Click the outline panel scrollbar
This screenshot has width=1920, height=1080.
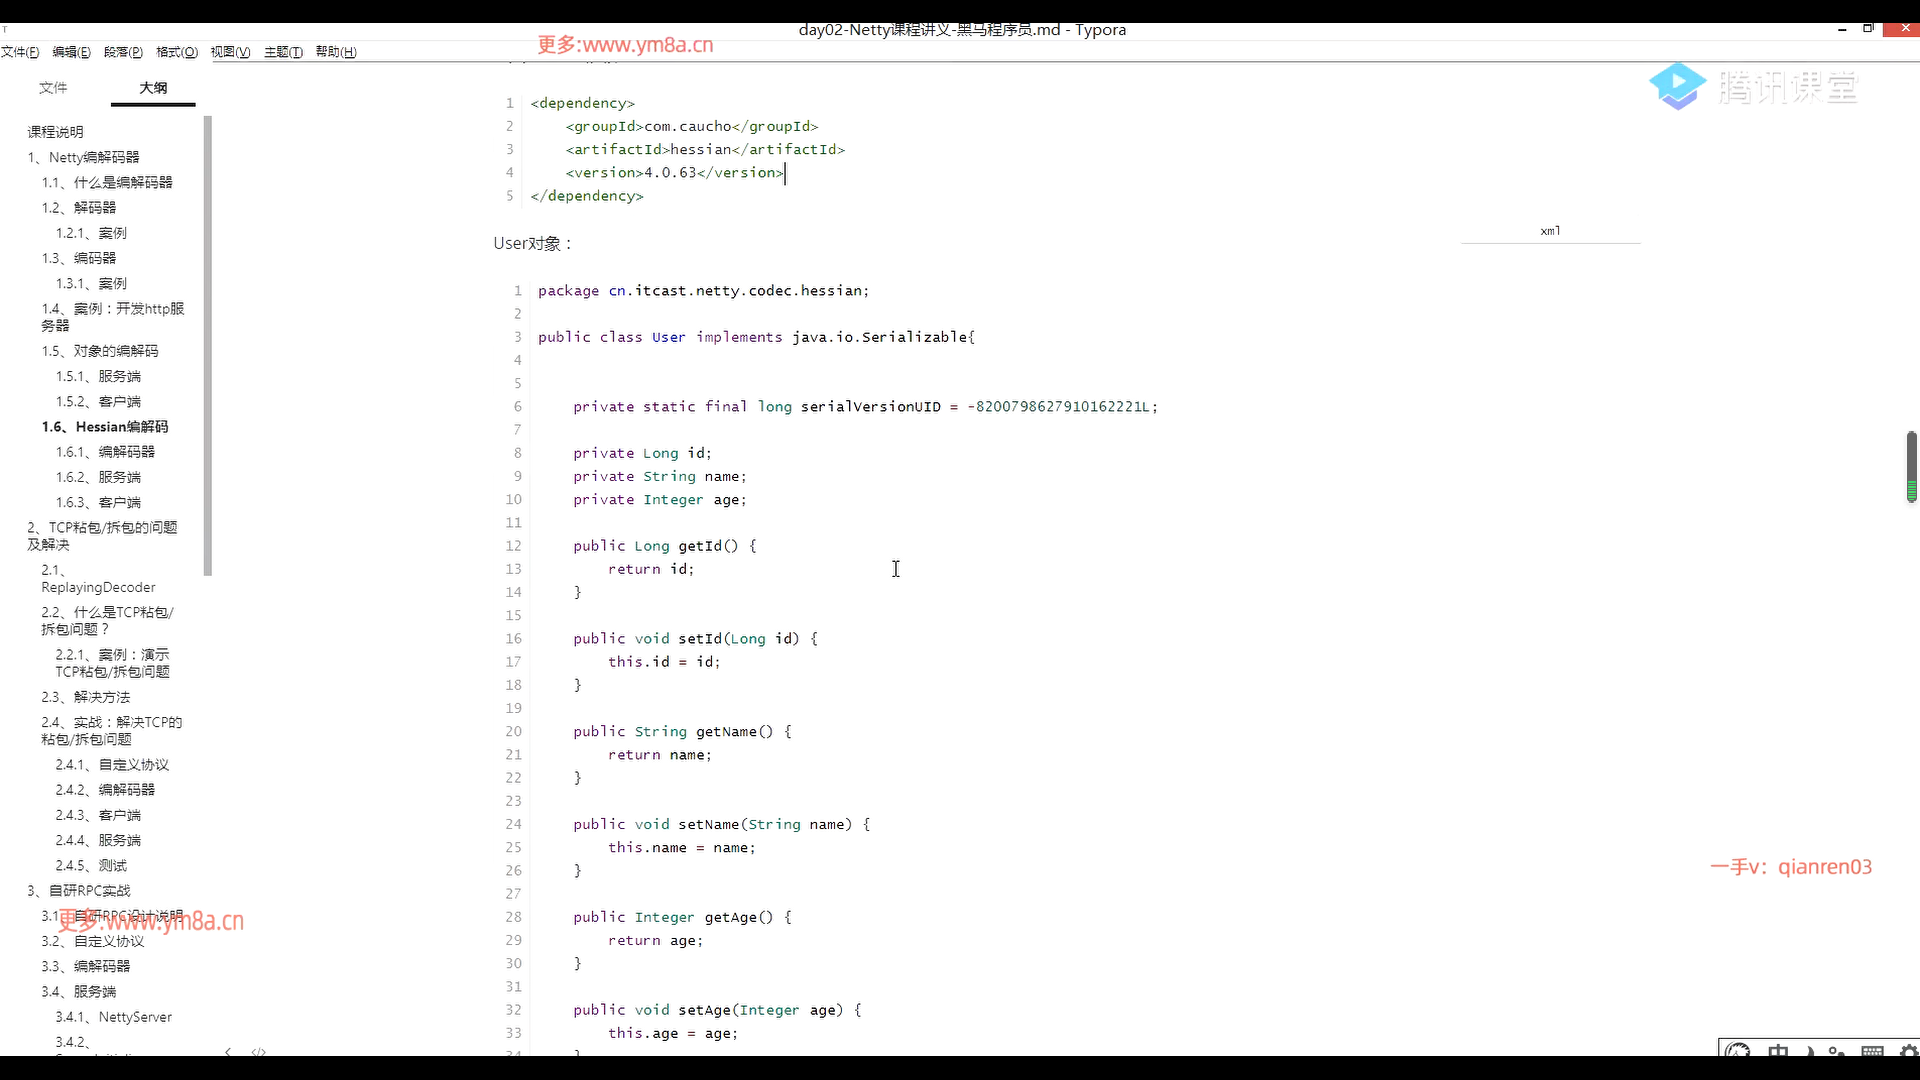208,346
